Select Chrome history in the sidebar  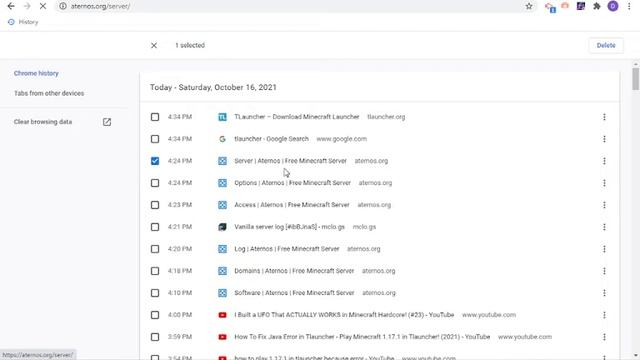pos(36,73)
